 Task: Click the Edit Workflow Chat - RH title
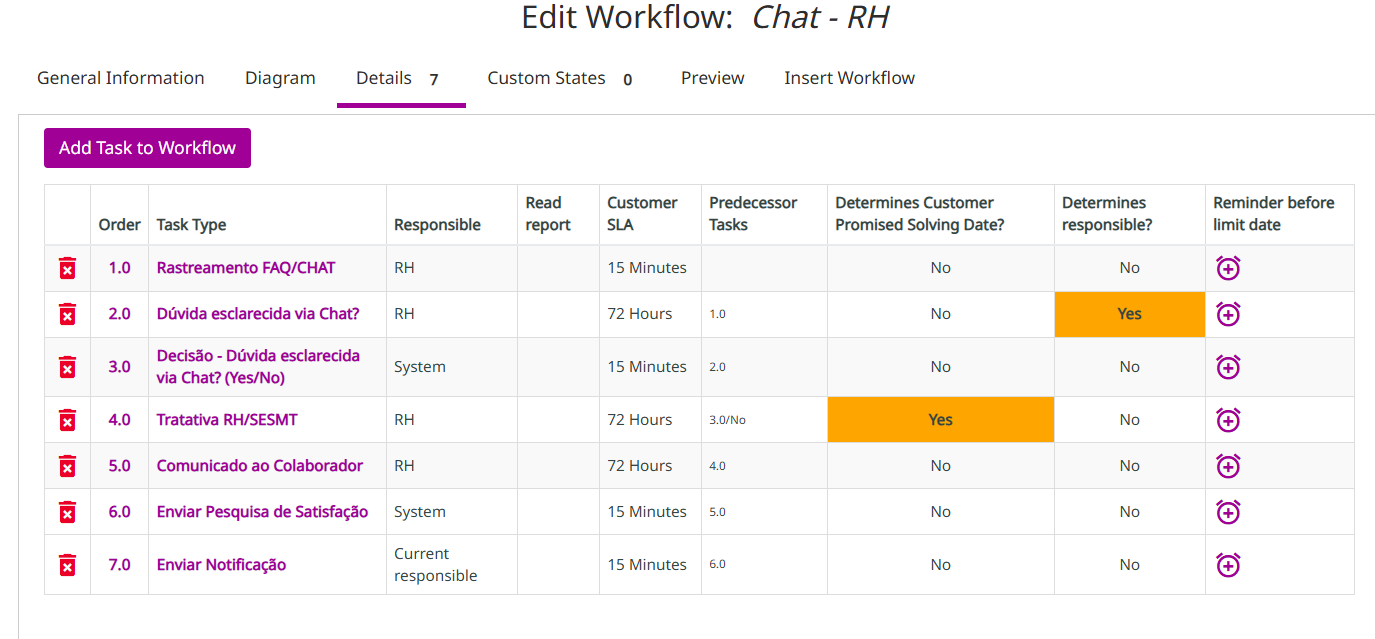coord(705,17)
